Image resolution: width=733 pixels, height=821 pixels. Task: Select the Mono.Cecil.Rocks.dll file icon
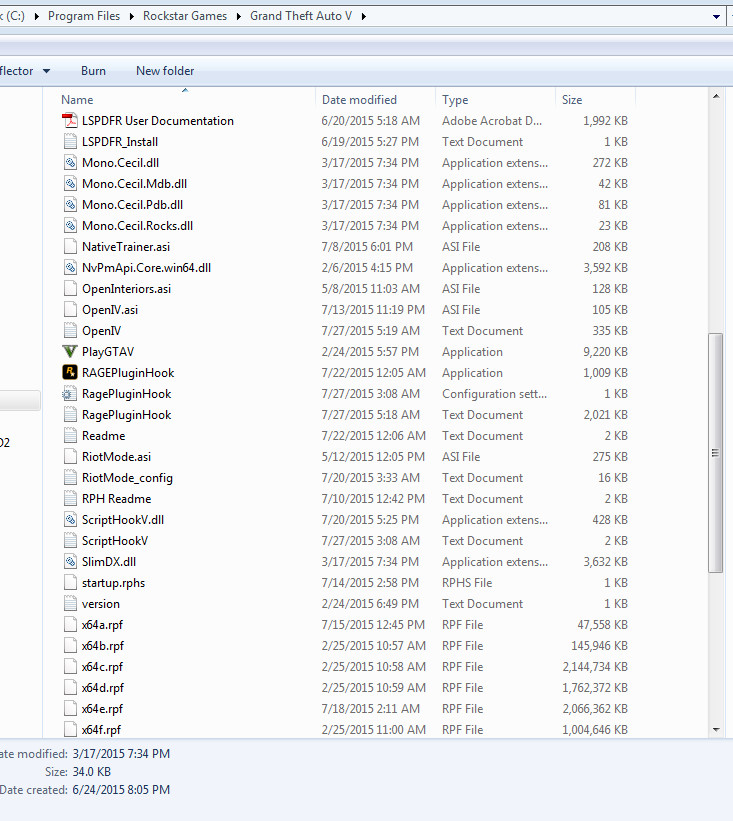(70, 226)
